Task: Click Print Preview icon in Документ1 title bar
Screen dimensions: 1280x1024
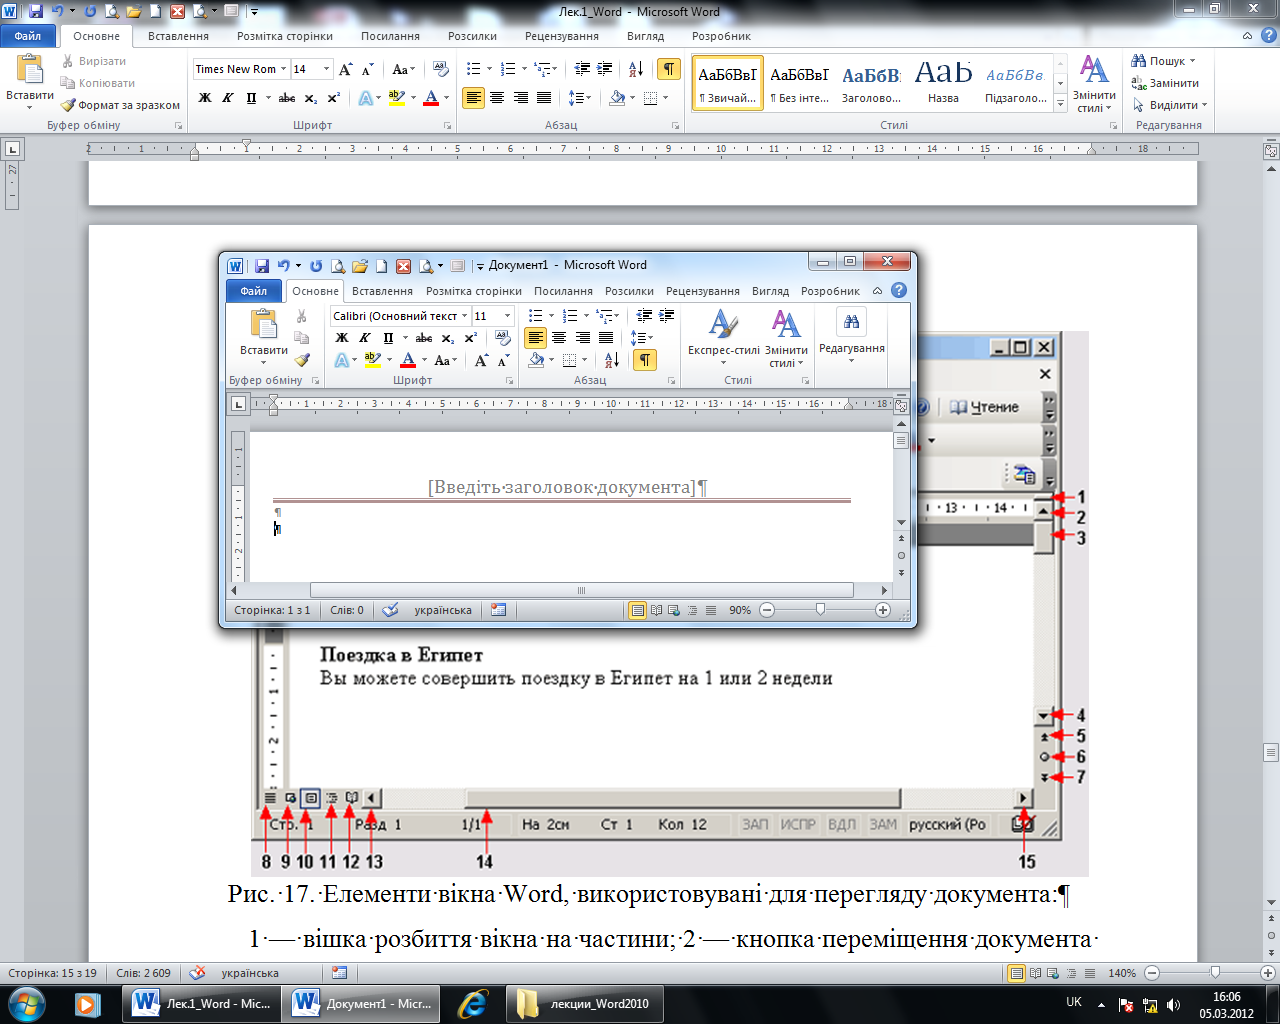Action: tap(338, 266)
